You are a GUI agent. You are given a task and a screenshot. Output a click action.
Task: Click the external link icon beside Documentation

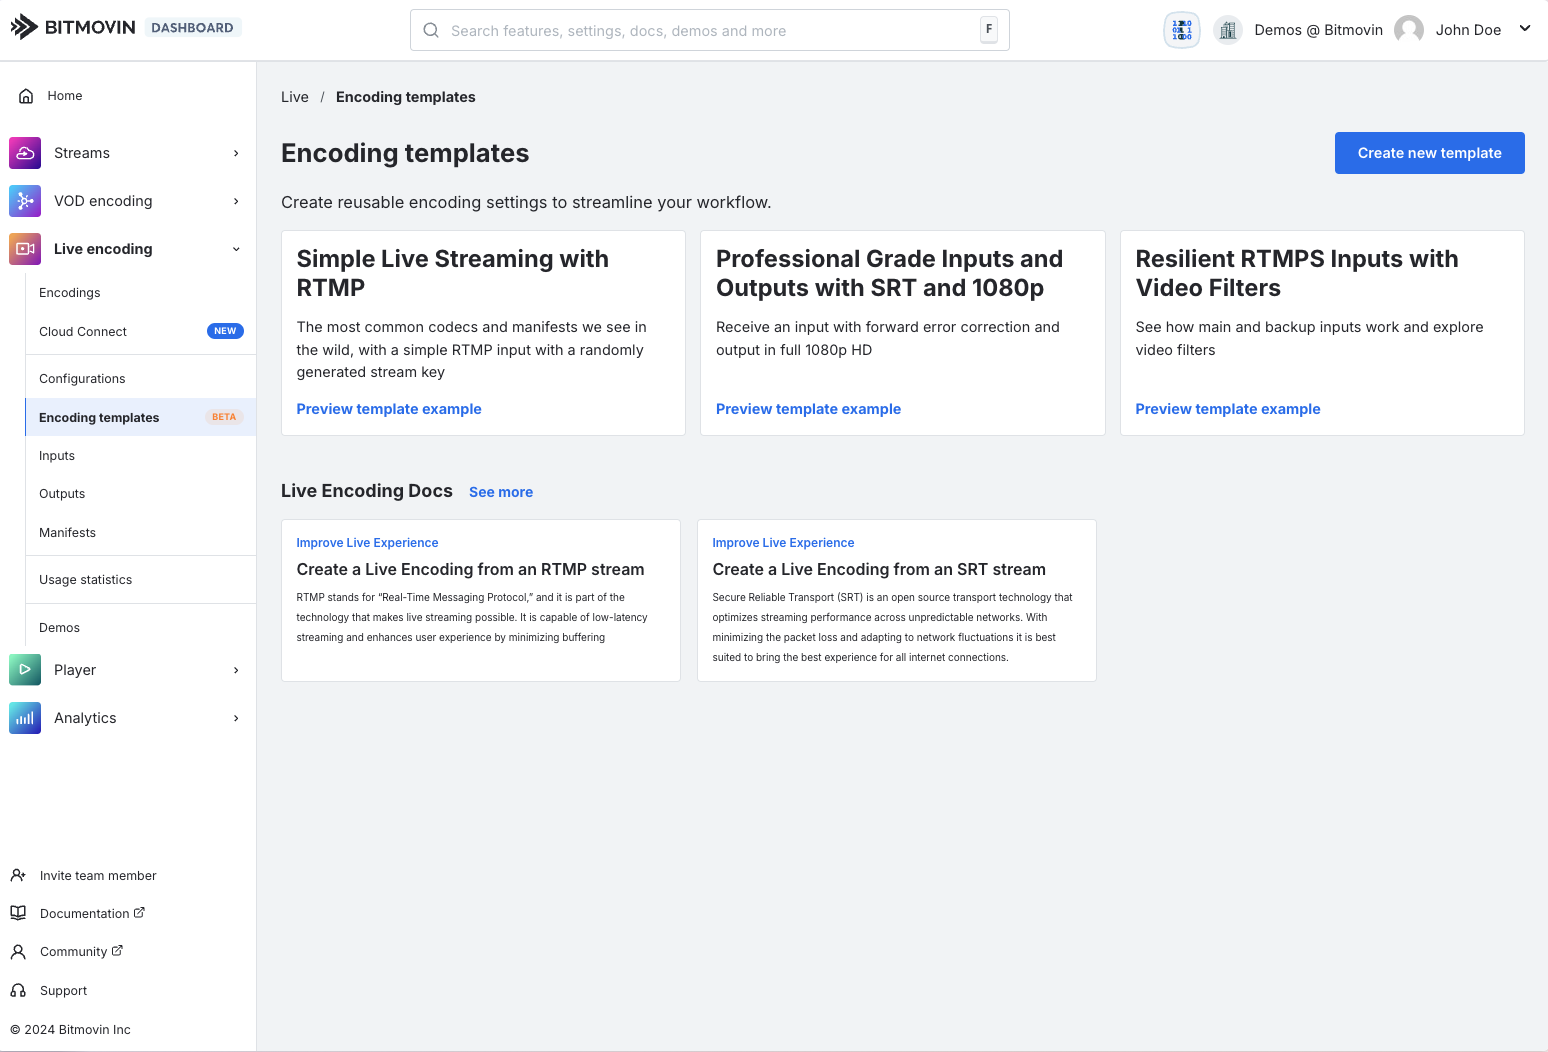(139, 912)
